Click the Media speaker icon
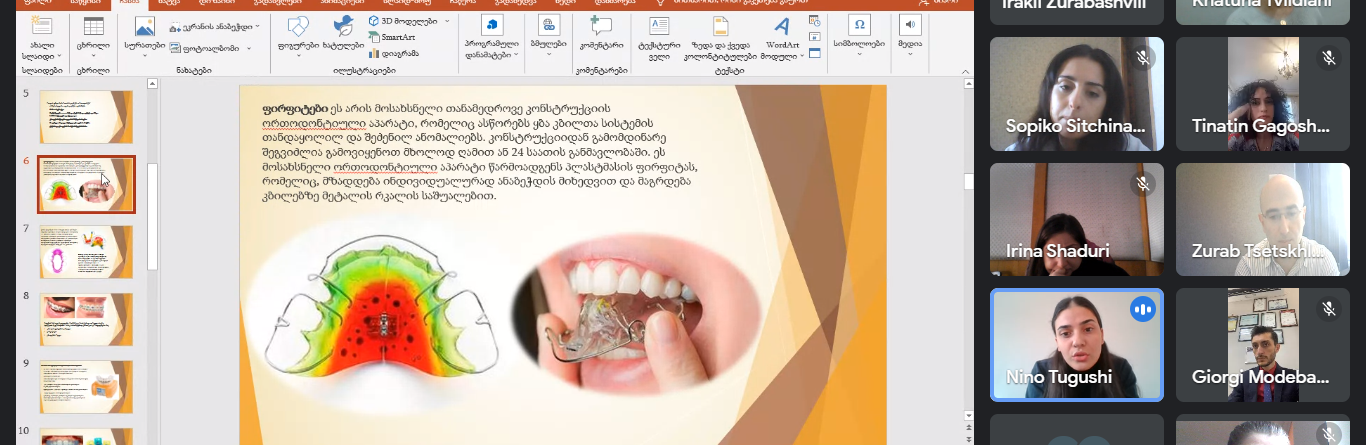This screenshot has height=445, width=1366. [910, 25]
